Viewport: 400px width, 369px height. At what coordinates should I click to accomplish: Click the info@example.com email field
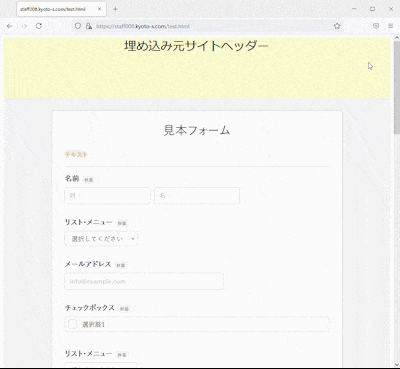coord(144,281)
